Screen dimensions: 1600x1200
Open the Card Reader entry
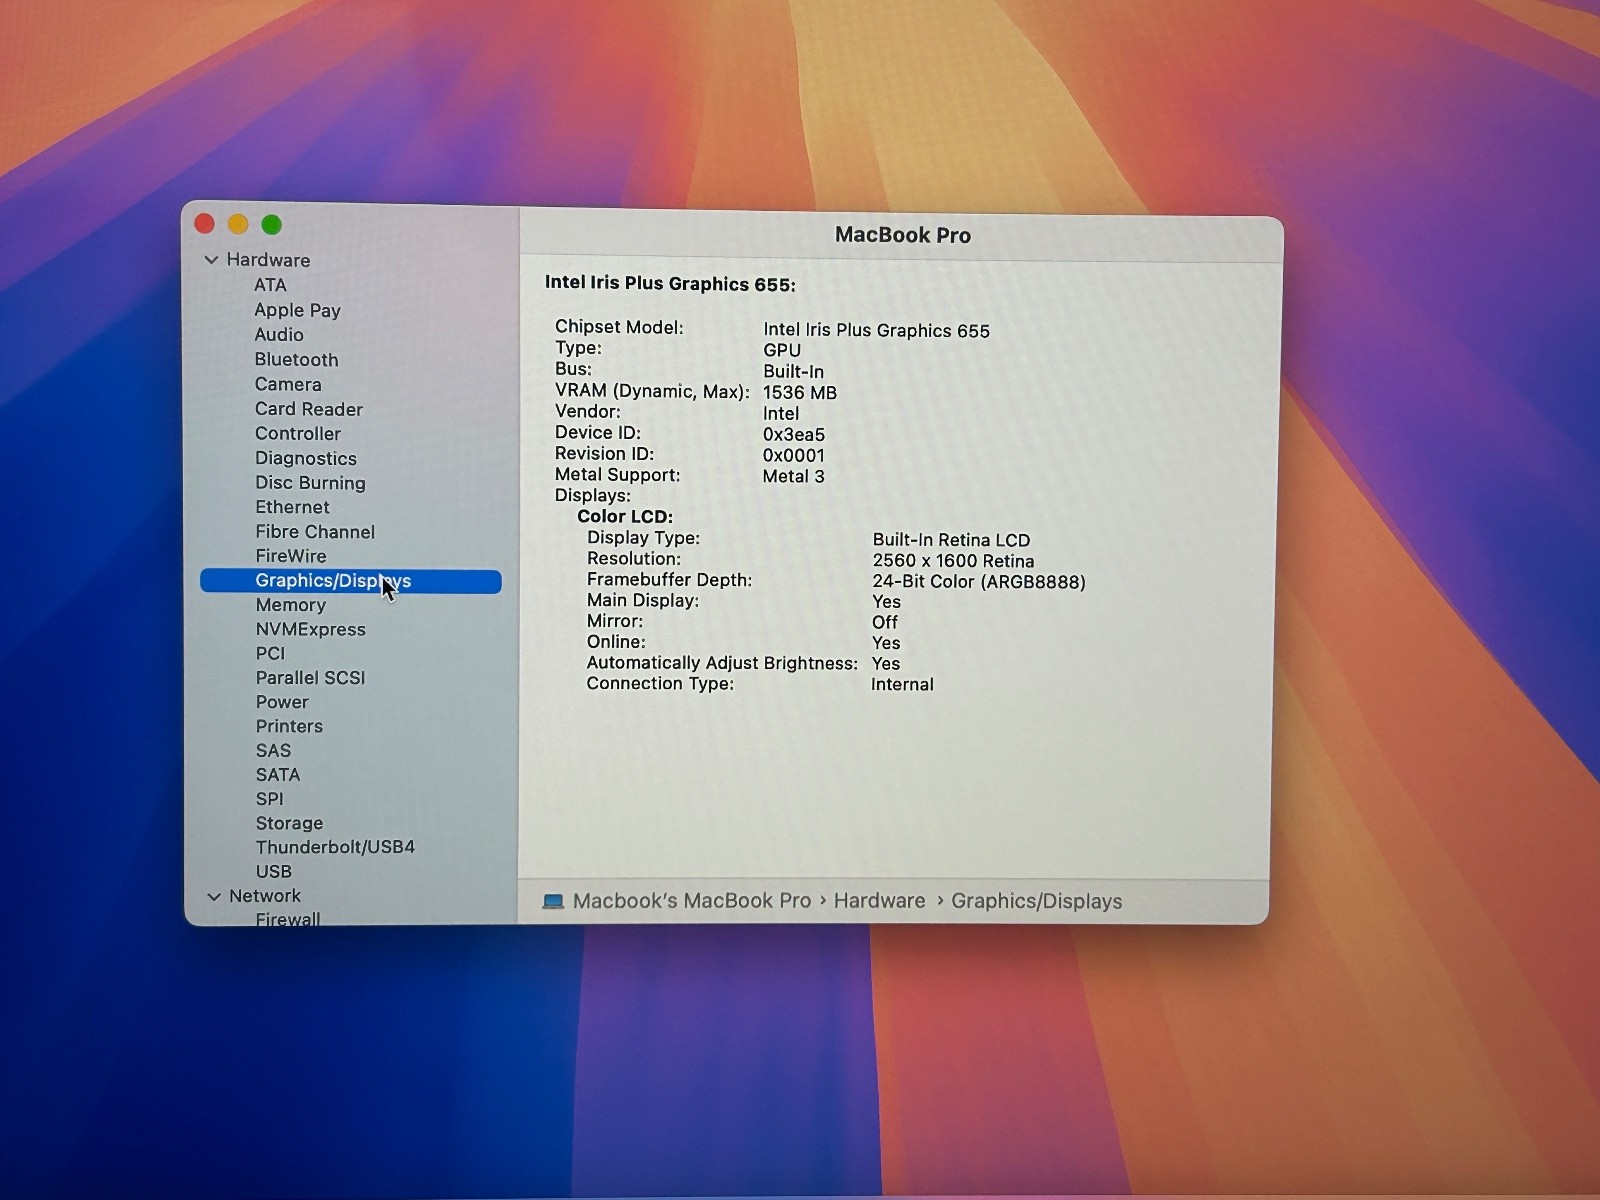(x=309, y=409)
